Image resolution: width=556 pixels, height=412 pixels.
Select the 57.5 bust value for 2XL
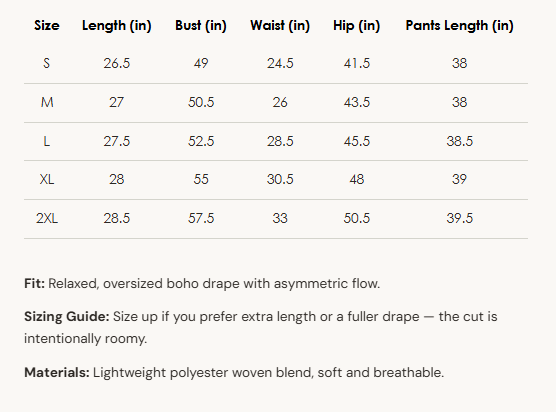[201, 218]
